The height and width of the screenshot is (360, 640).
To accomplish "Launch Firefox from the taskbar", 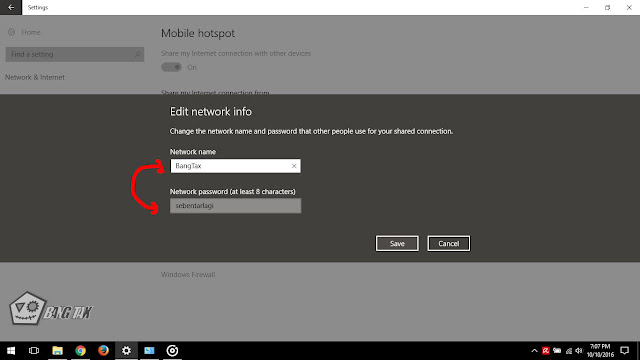I will point(103,351).
